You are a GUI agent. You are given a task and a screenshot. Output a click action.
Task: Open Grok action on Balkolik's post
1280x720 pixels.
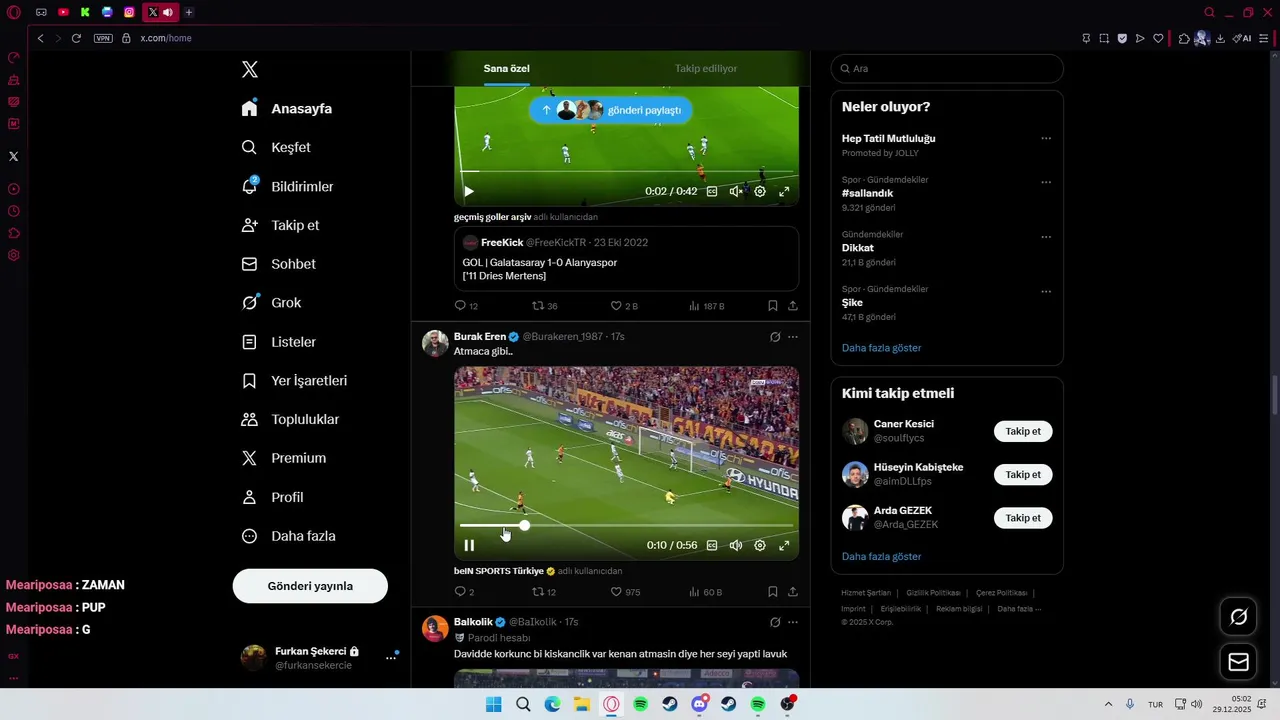point(775,622)
